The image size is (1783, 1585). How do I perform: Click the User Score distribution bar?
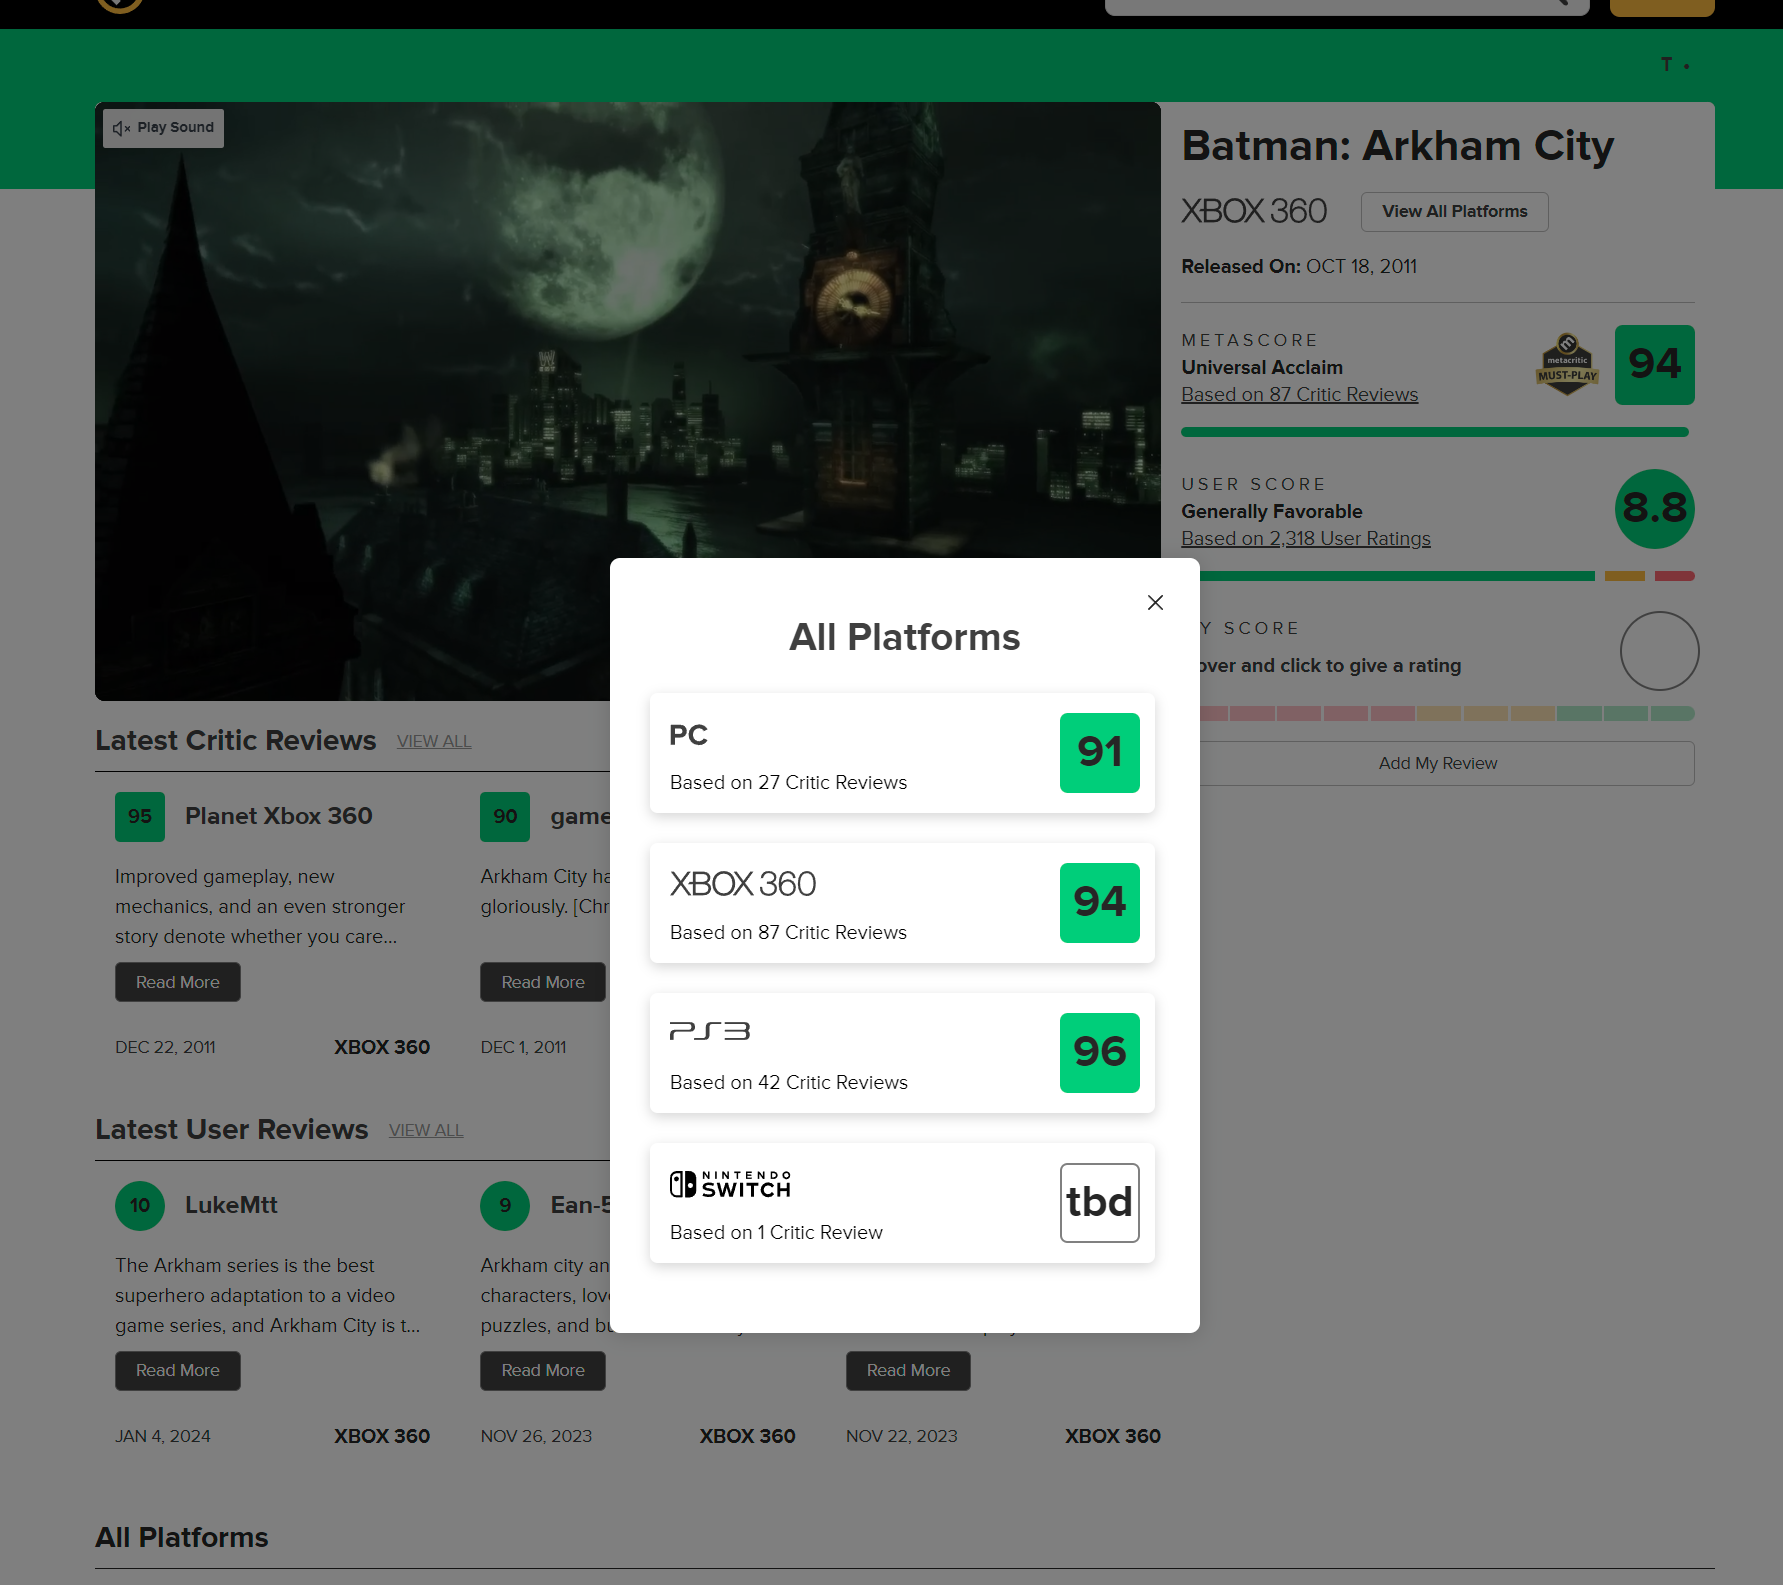point(1447,576)
